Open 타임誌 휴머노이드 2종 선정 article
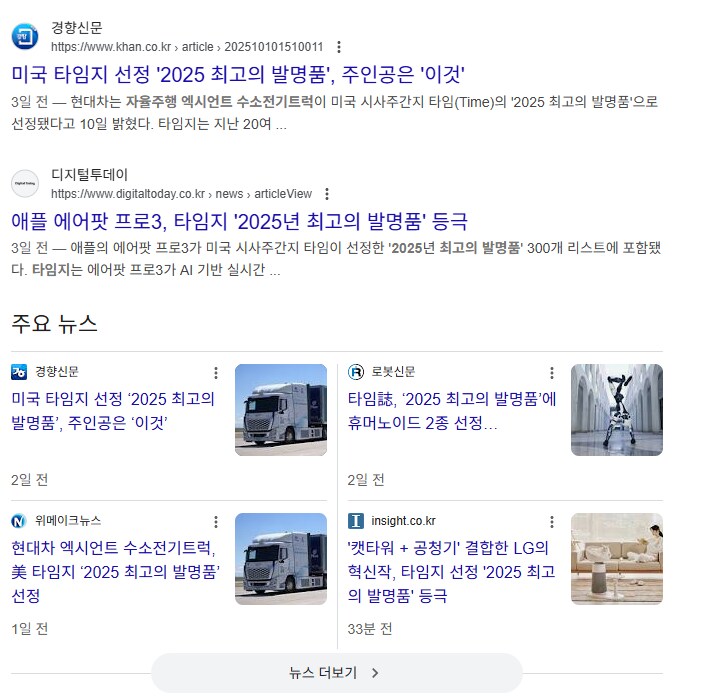 tap(452, 411)
